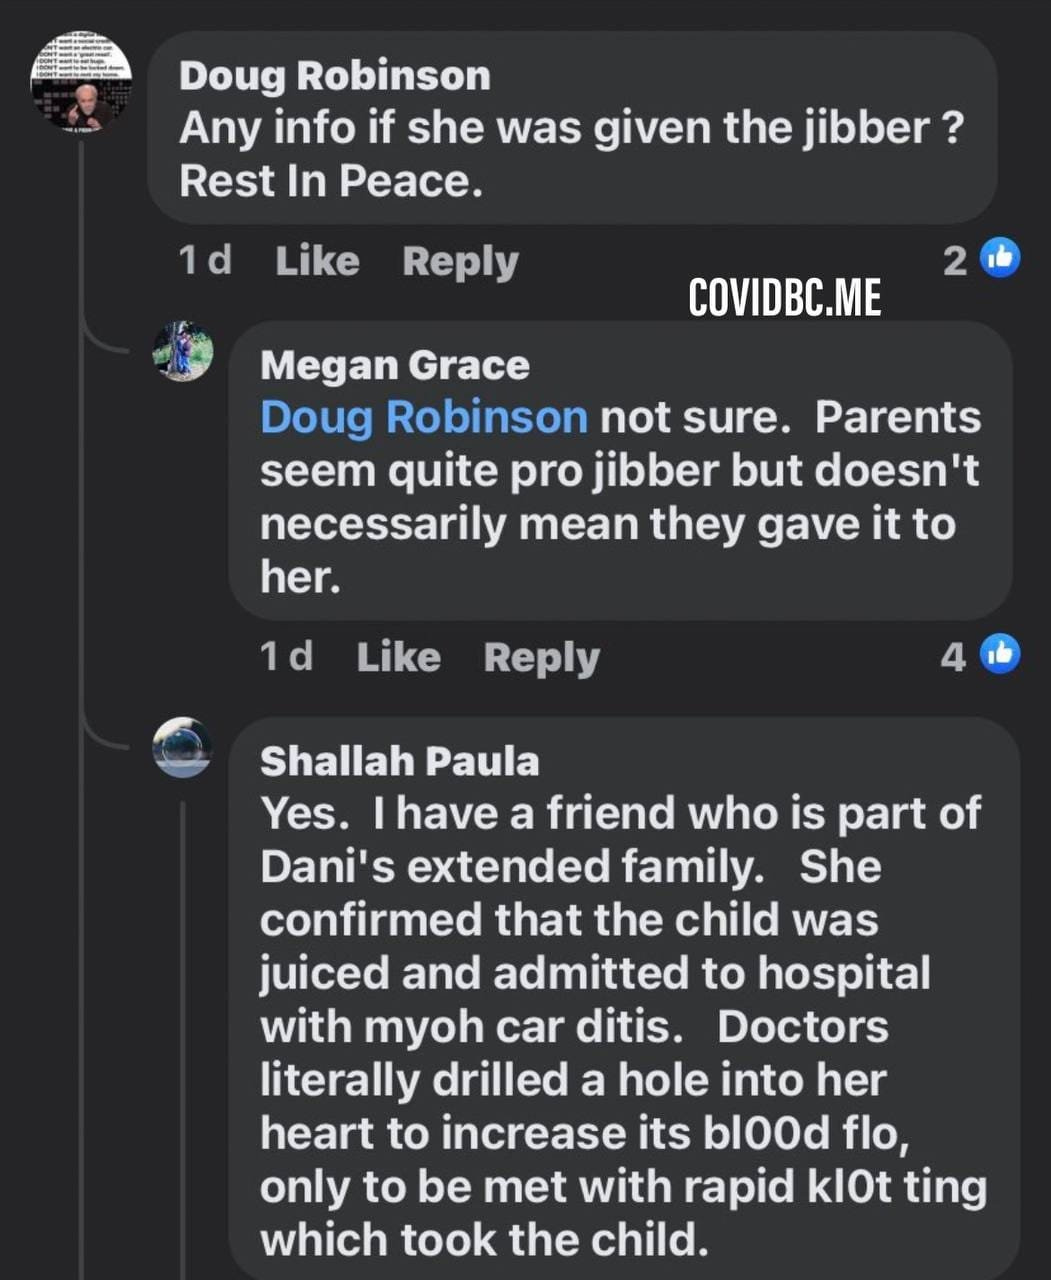The width and height of the screenshot is (1051, 1280).
Task: Click the COVIDBC.ME watermark text
Action: point(785,297)
